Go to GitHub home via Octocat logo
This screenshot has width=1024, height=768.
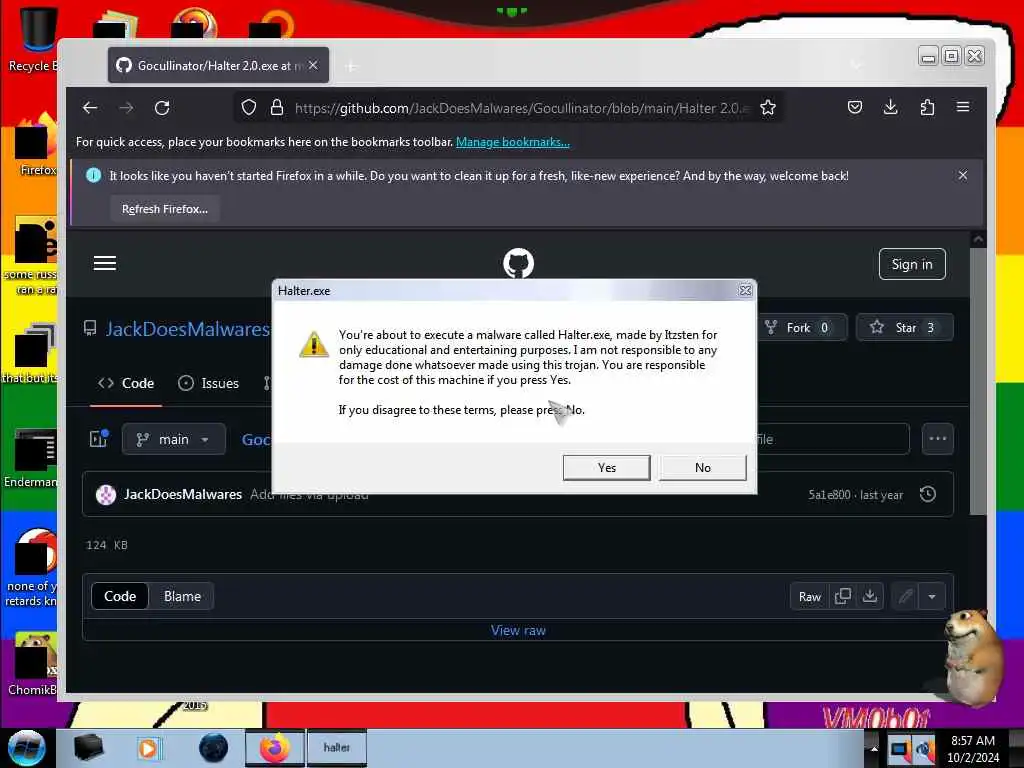[x=519, y=263]
